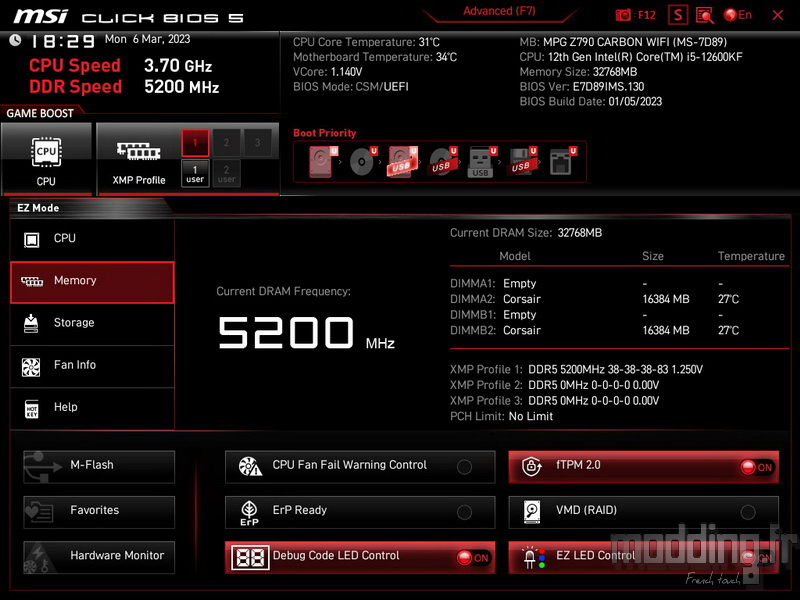This screenshot has width=800, height=600.
Task: Select XMP user profile 1
Action: [x=195, y=173]
